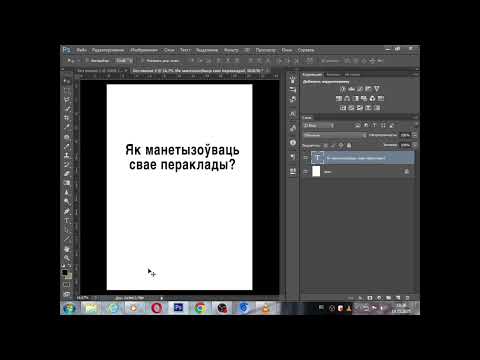Select the Clone Stamp tool
480x360 pixels.
point(67,155)
